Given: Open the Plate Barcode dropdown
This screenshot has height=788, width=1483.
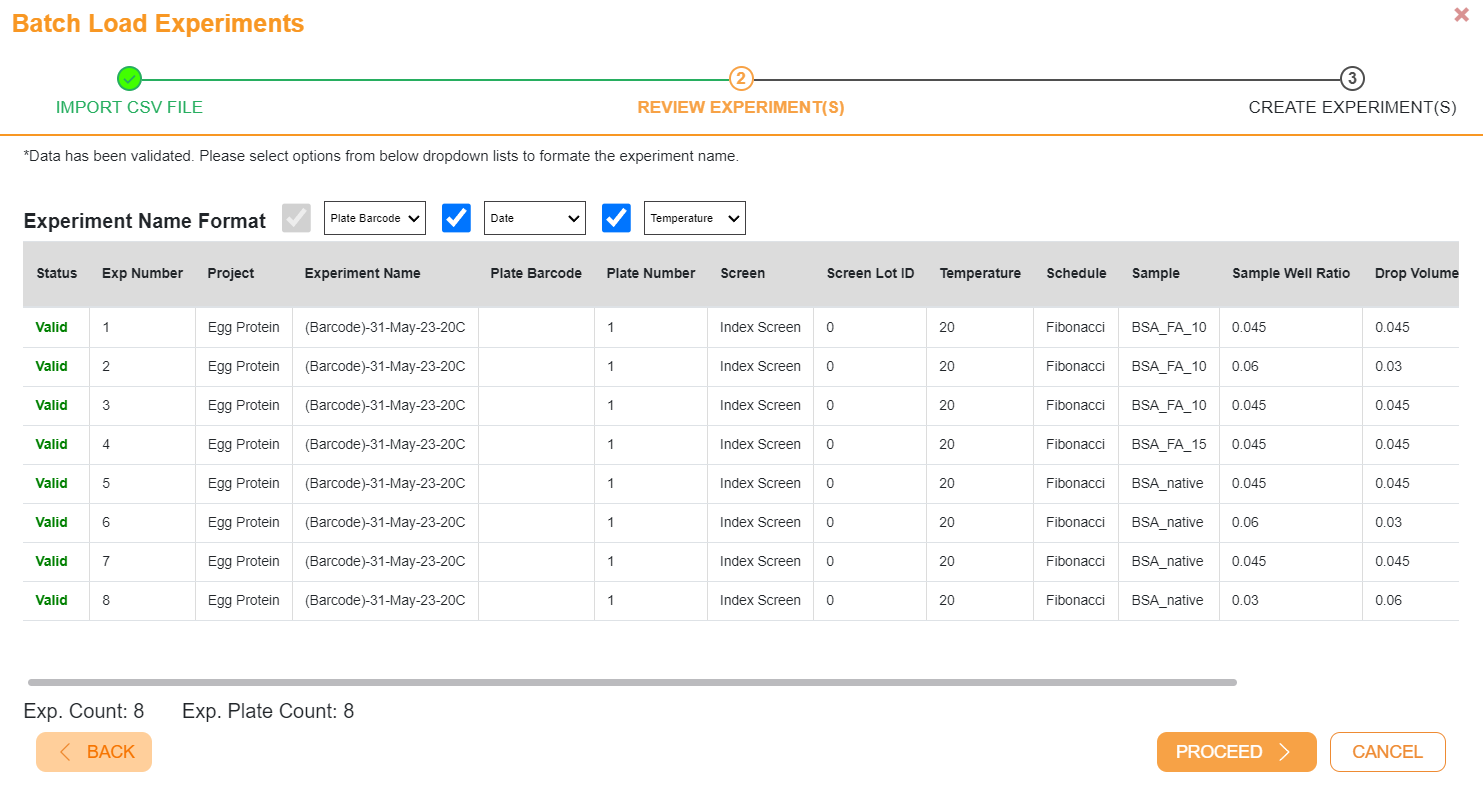Looking at the screenshot, I should (374, 217).
